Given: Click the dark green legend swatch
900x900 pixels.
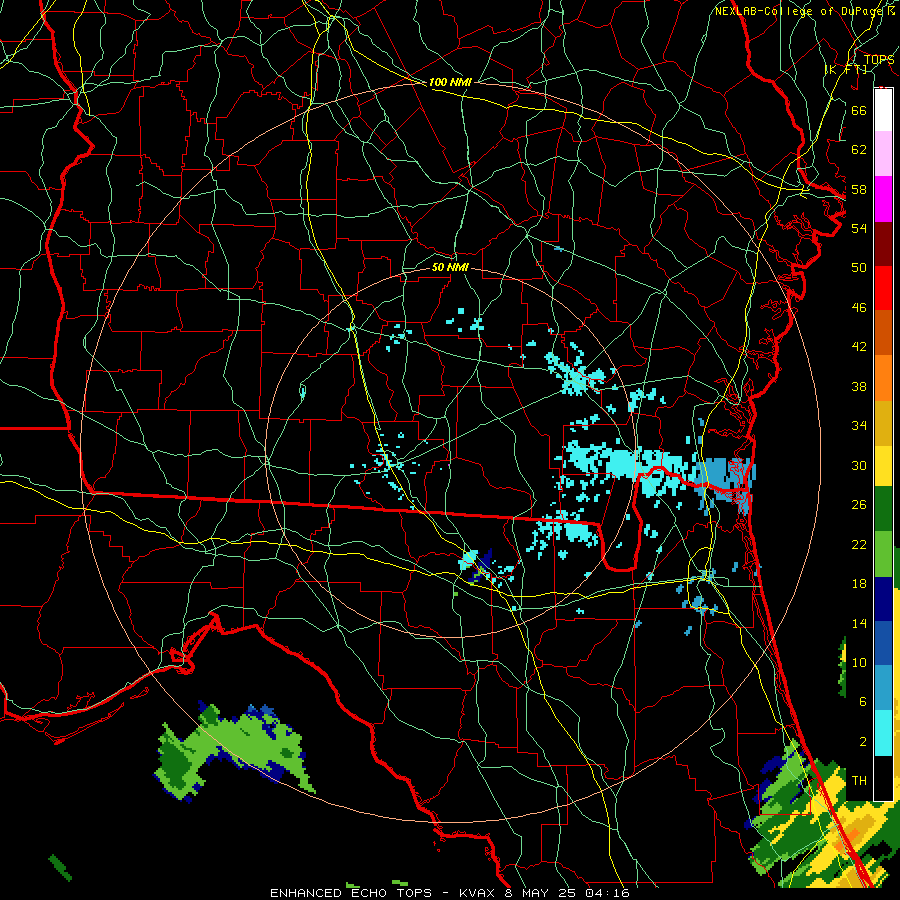Looking at the screenshot, I should tap(883, 509).
